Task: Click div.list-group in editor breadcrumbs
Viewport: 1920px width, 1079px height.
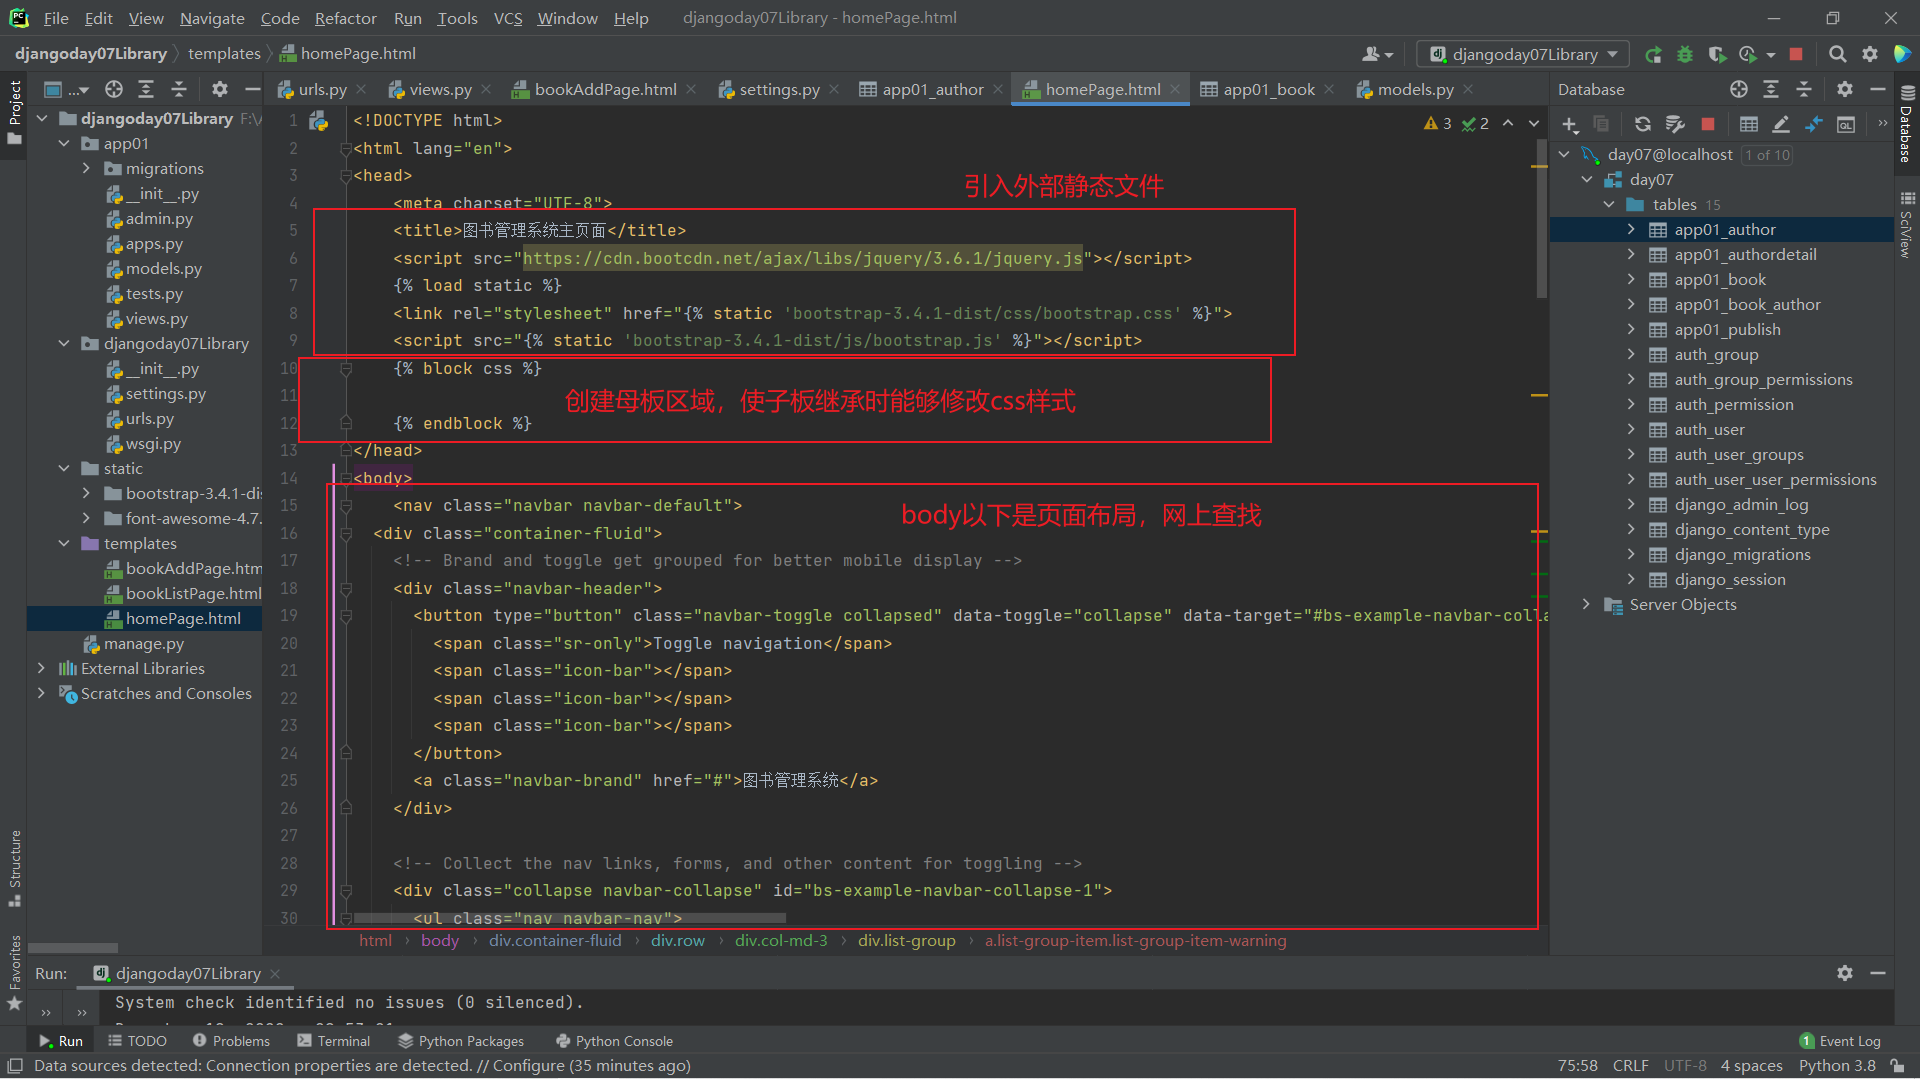Action: click(907, 941)
